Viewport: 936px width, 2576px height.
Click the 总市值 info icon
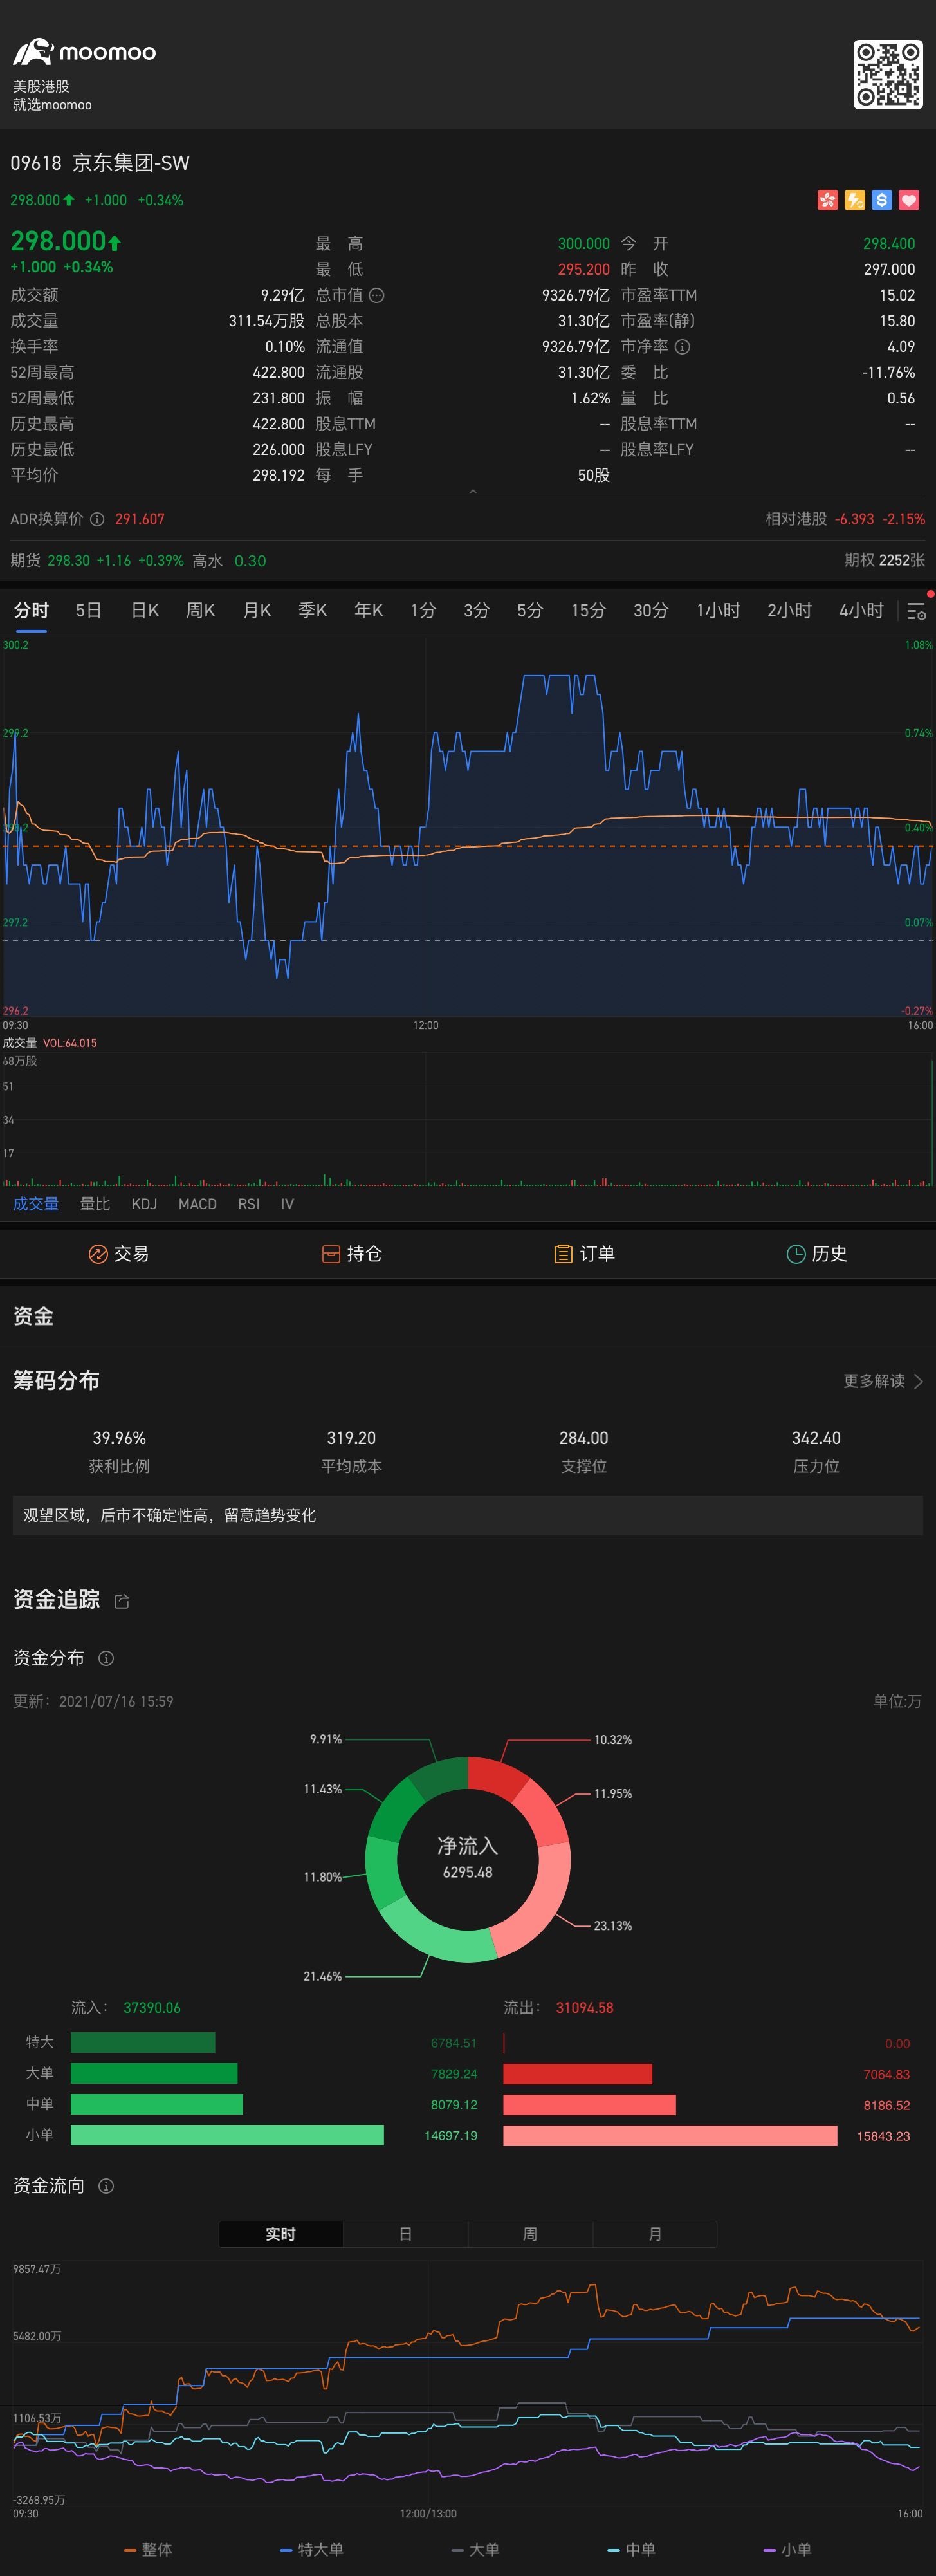tap(376, 295)
